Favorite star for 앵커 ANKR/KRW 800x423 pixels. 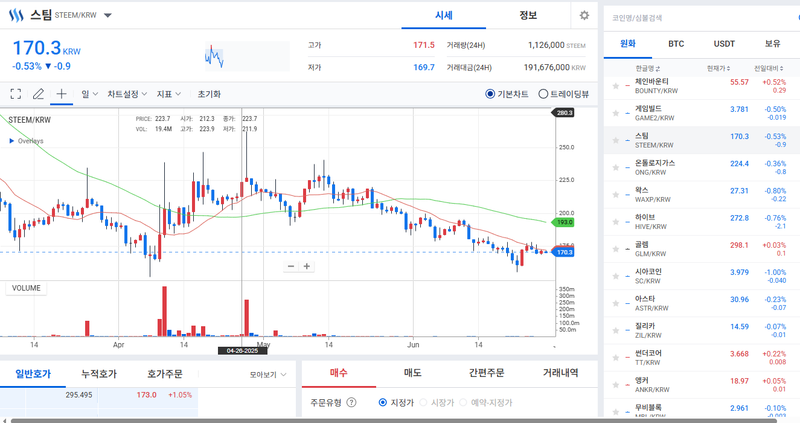616,385
